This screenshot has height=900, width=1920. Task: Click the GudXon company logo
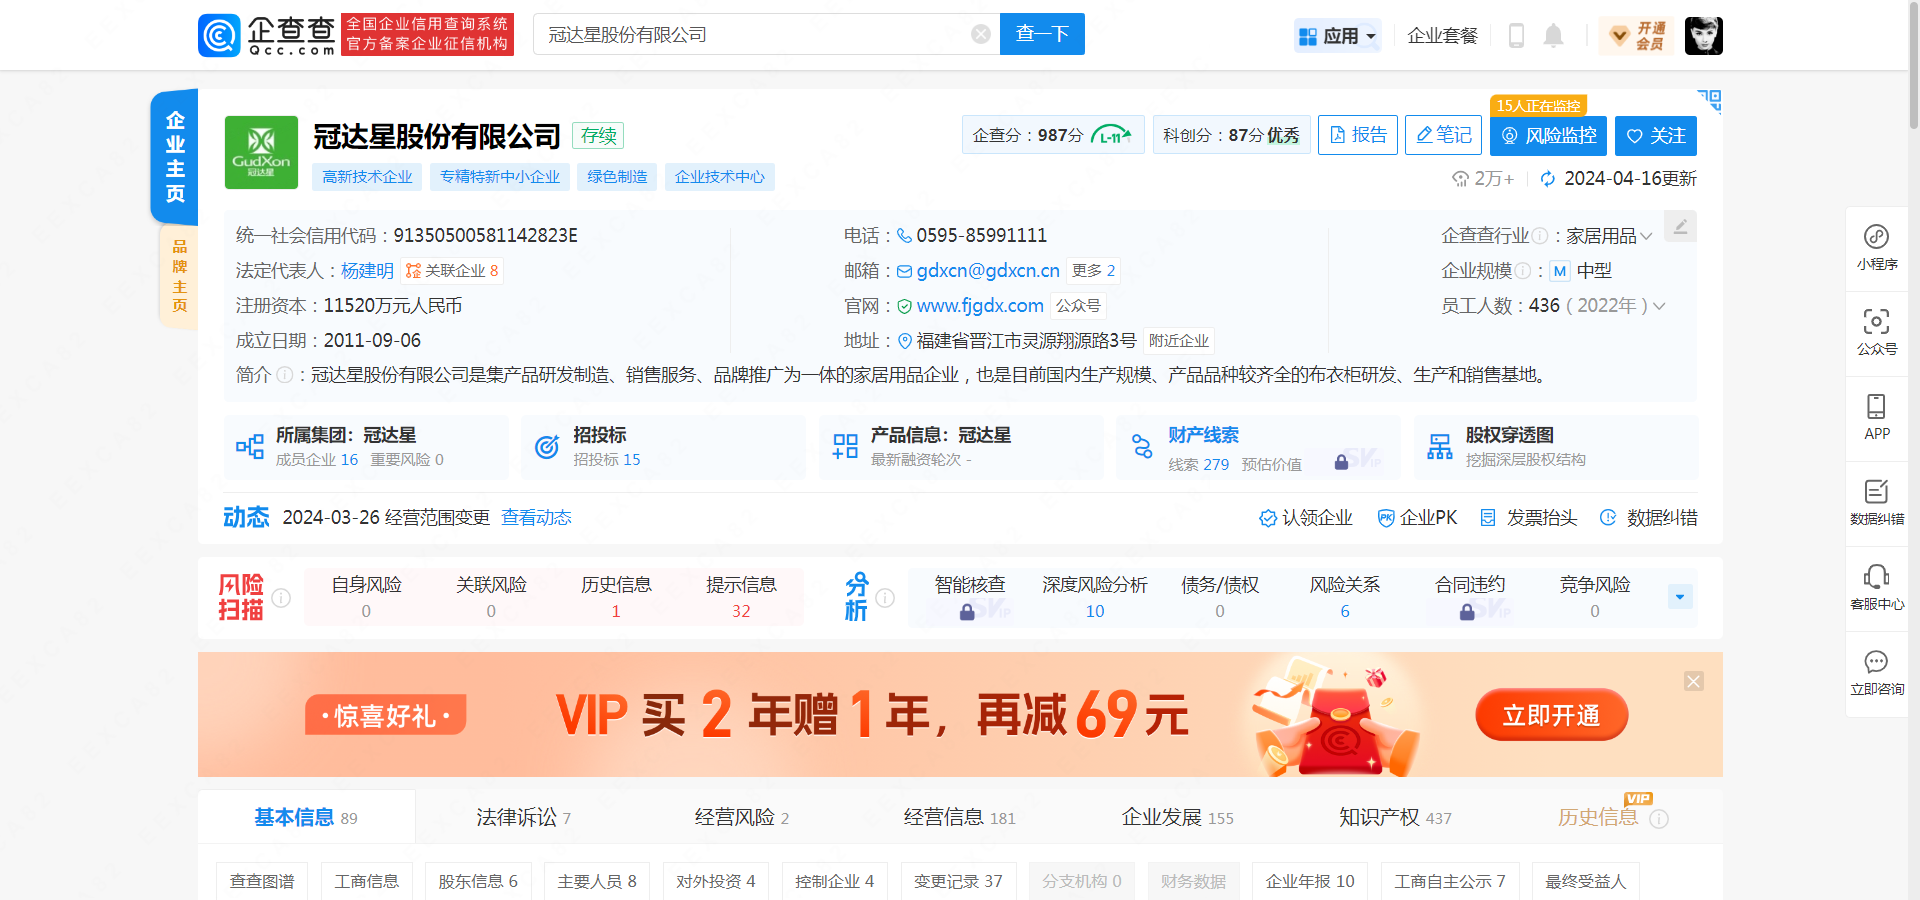point(261,153)
